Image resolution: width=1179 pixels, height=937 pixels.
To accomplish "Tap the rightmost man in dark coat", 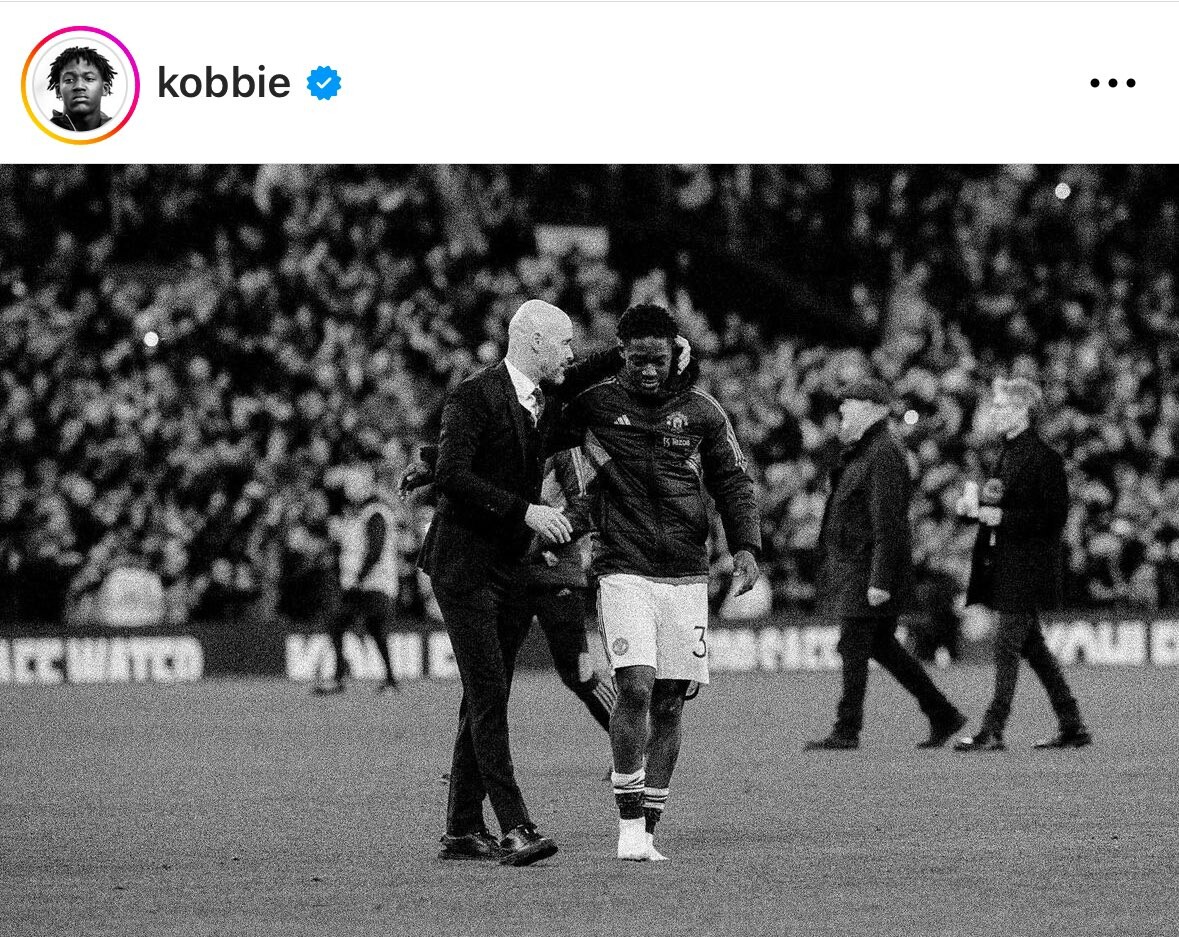I will (1023, 564).
